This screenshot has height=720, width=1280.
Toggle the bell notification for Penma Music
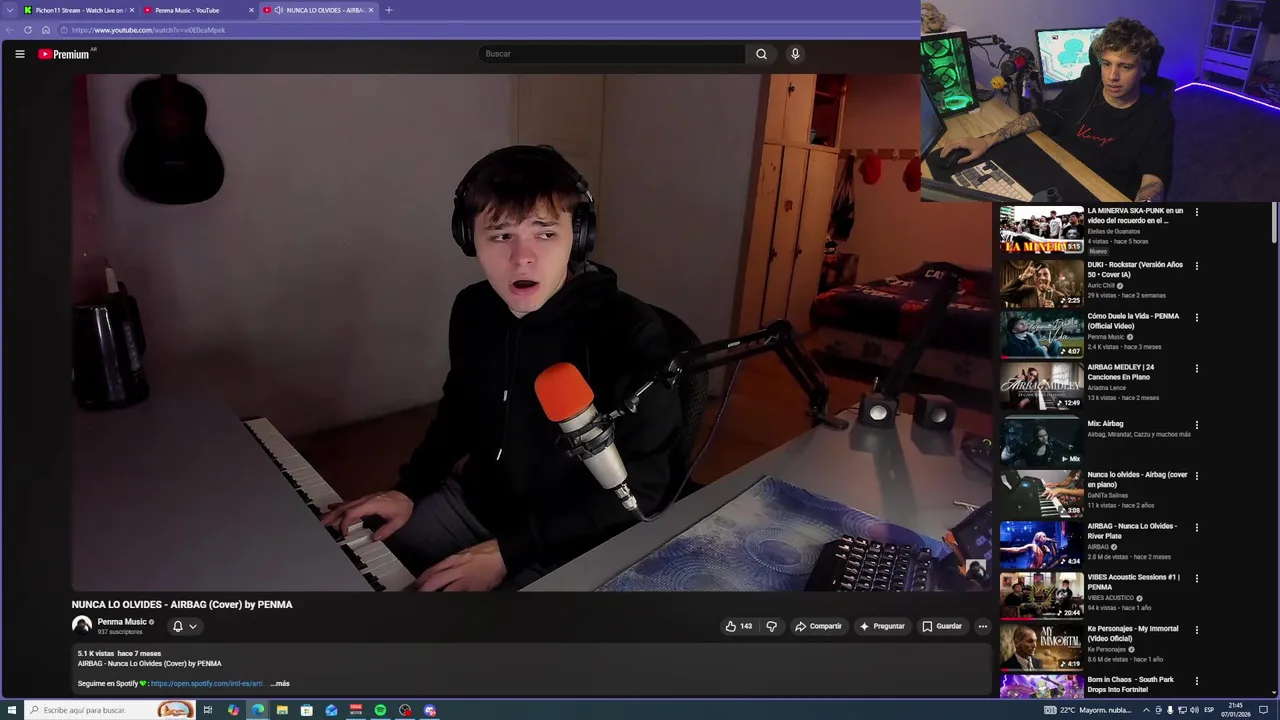178,626
